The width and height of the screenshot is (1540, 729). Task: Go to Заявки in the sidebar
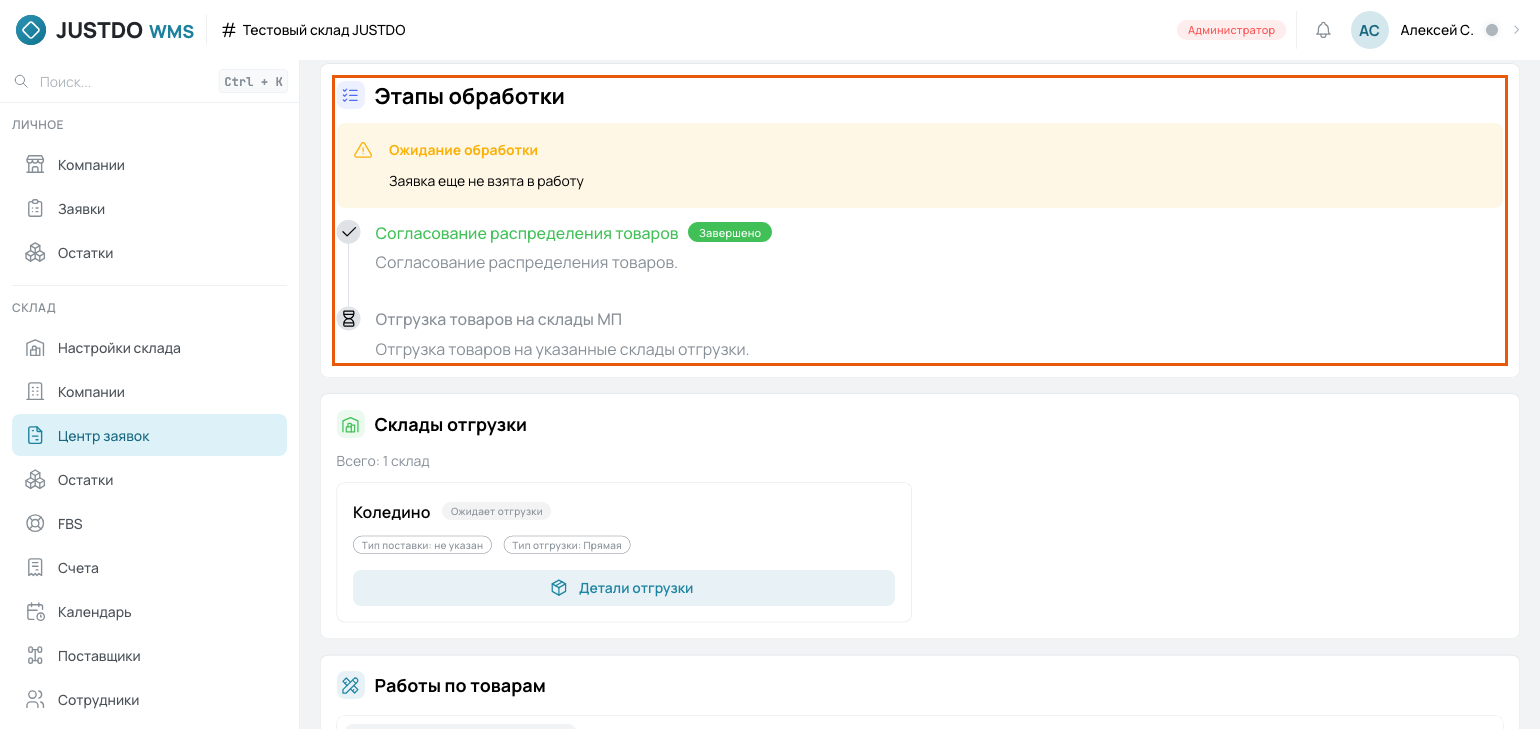click(x=150, y=209)
